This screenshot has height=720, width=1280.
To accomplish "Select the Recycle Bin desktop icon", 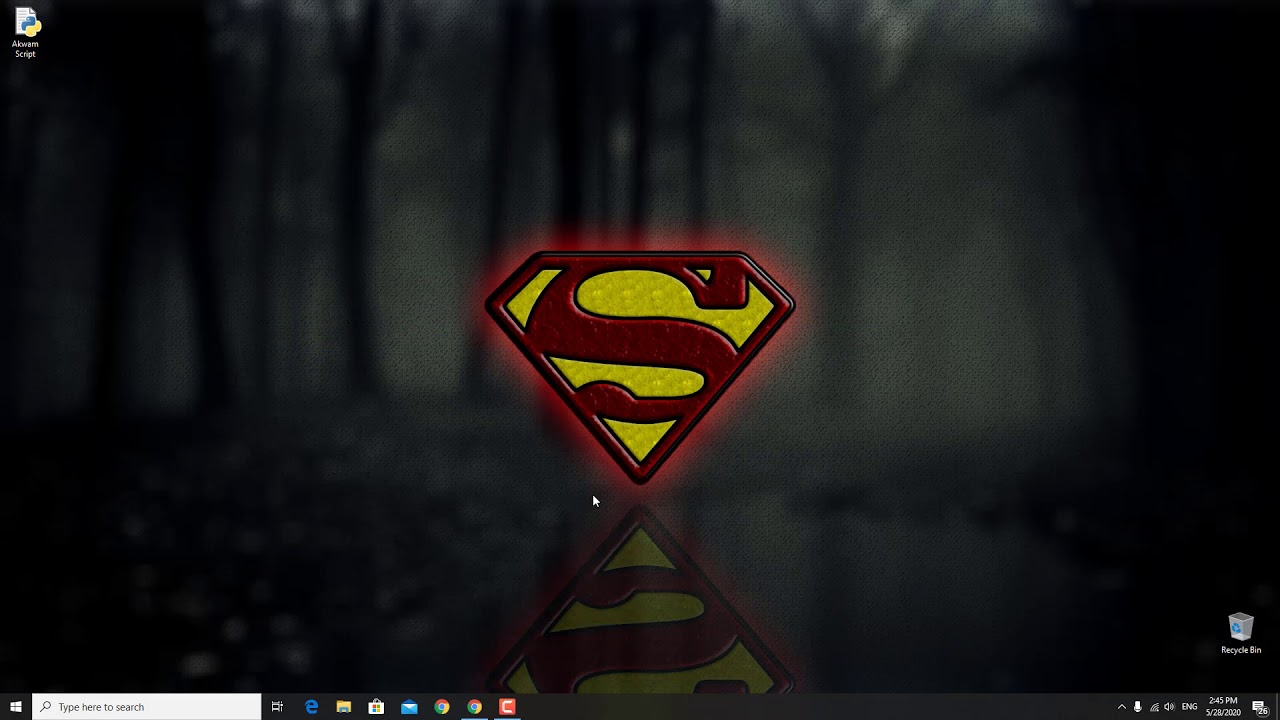I will click(1240, 634).
